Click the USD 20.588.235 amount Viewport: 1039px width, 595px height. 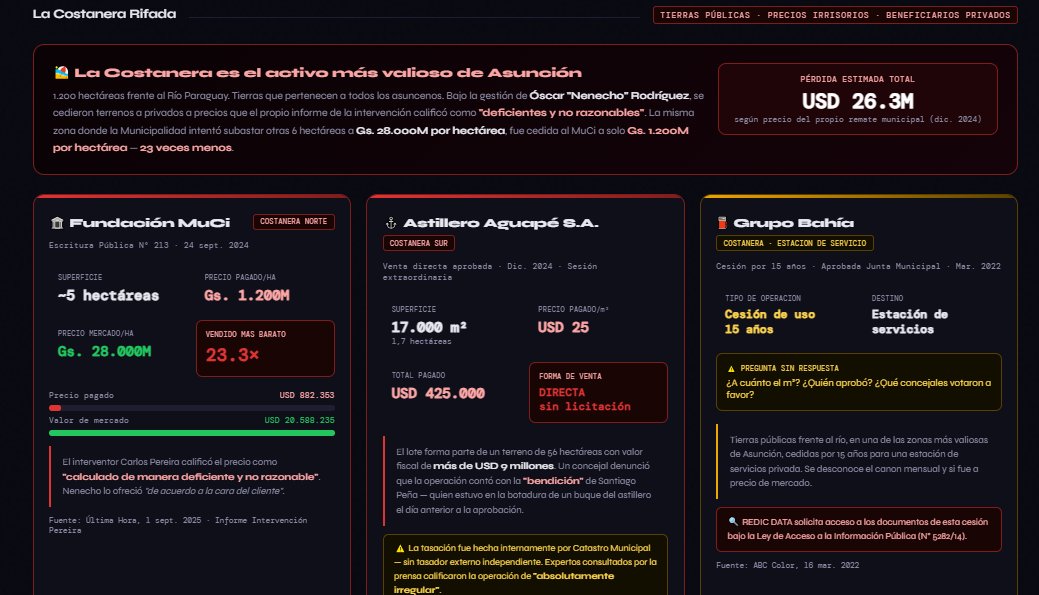coord(300,420)
